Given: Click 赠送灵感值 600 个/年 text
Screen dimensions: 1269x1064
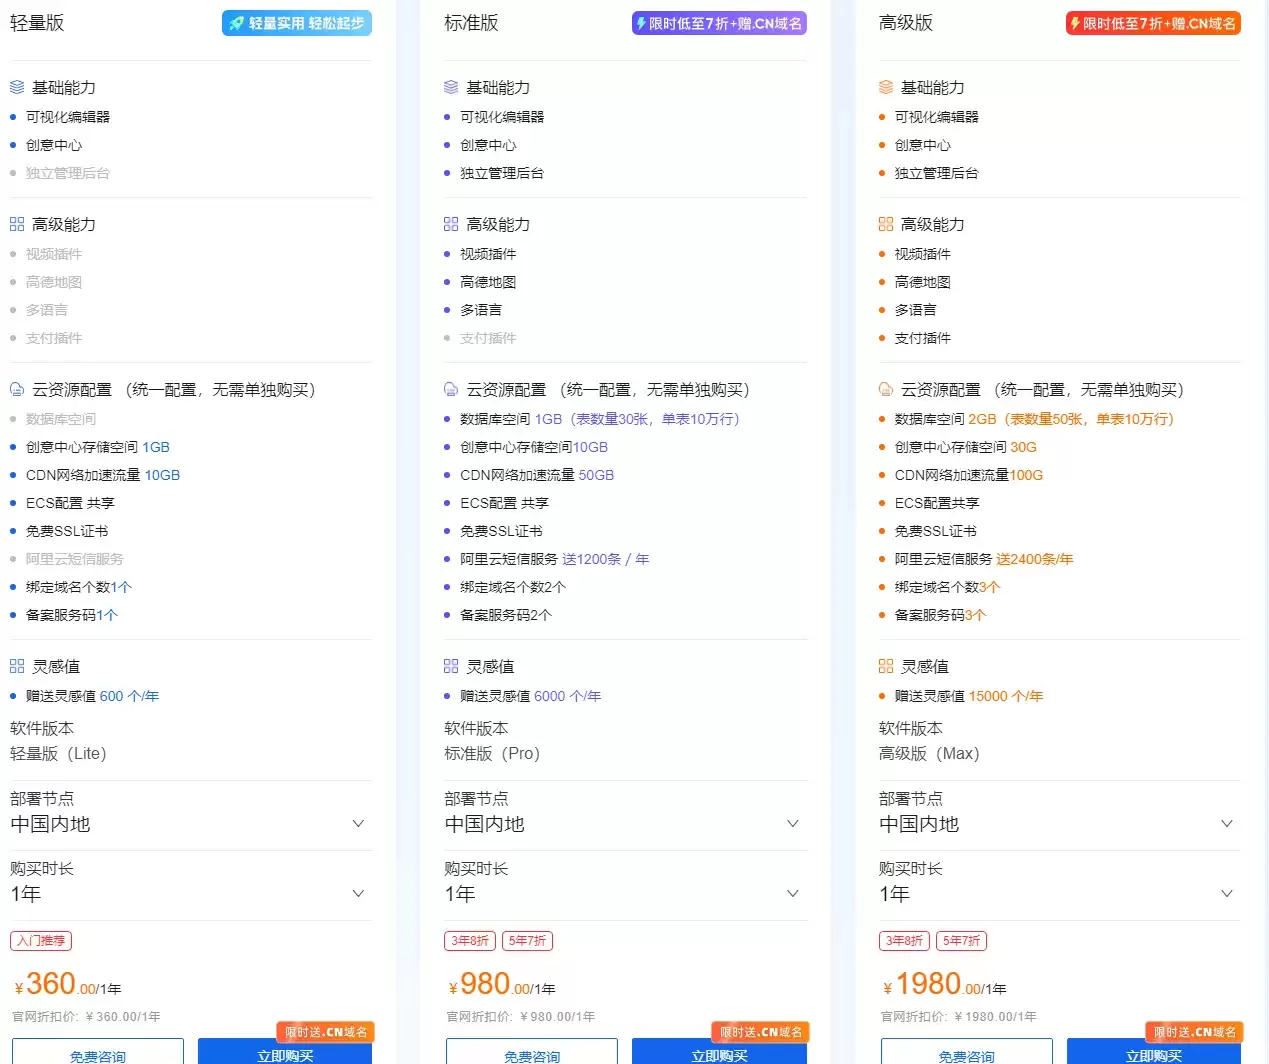Looking at the screenshot, I should click(92, 696).
